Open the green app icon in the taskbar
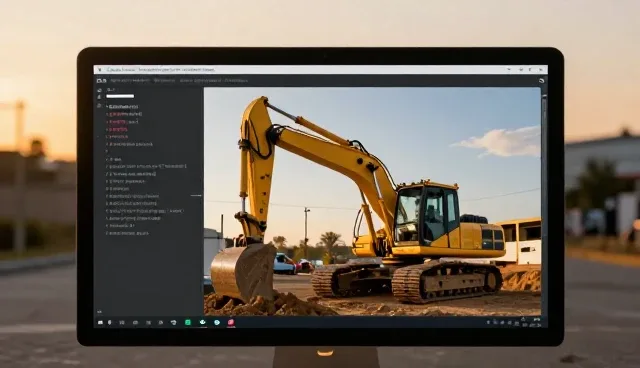640x368 pixels. point(188,322)
